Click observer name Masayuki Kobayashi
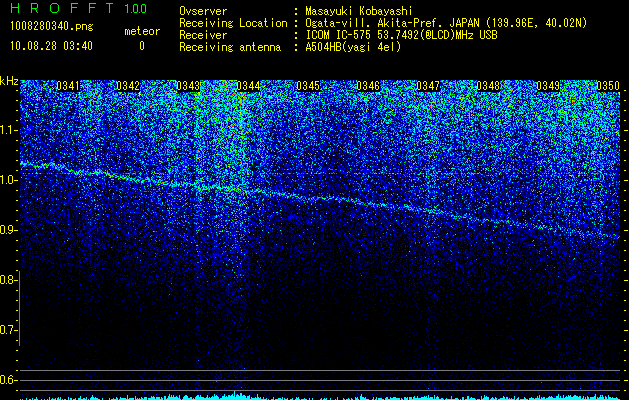The width and height of the screenshot is (629, 400). point(359,11)
